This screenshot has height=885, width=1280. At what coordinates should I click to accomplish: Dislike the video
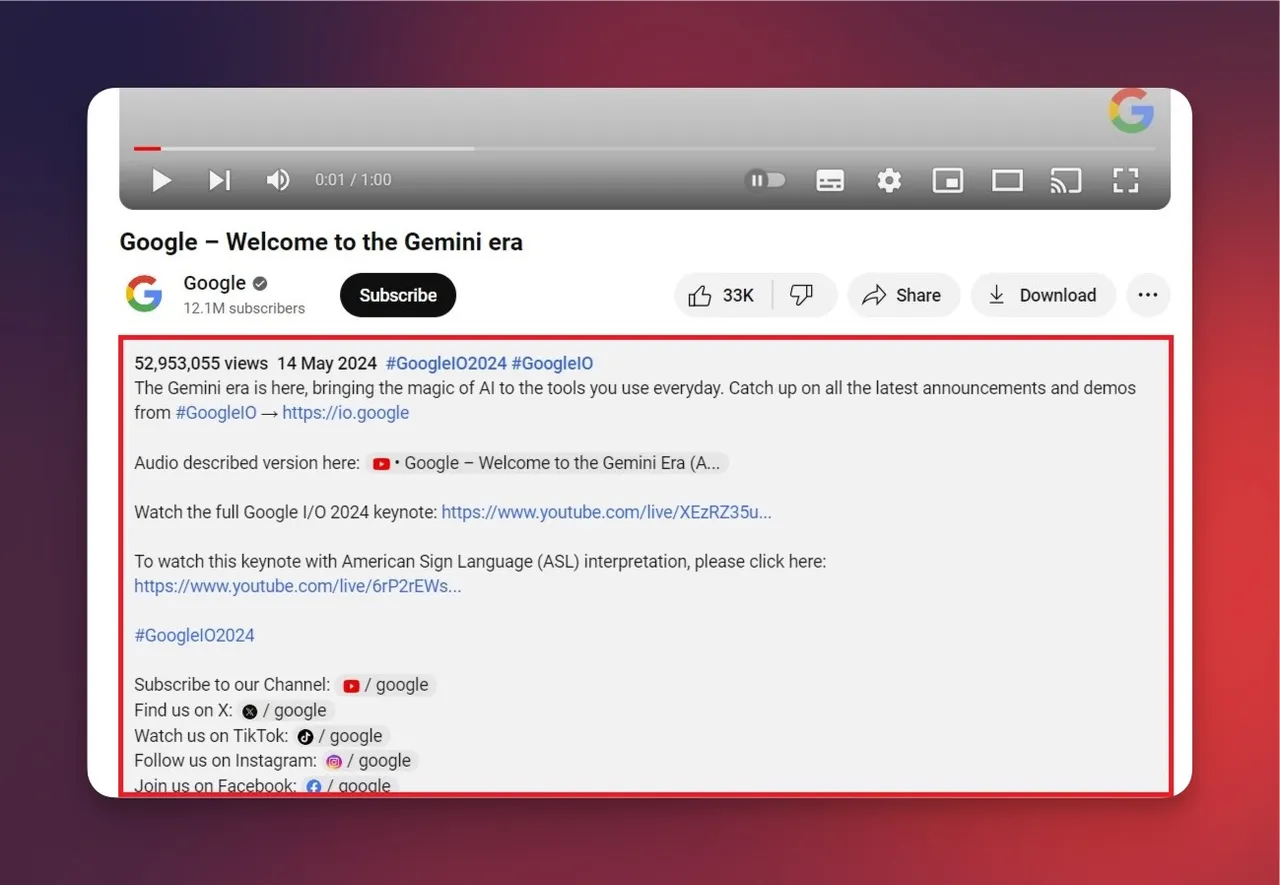click(x=803, y=295)
